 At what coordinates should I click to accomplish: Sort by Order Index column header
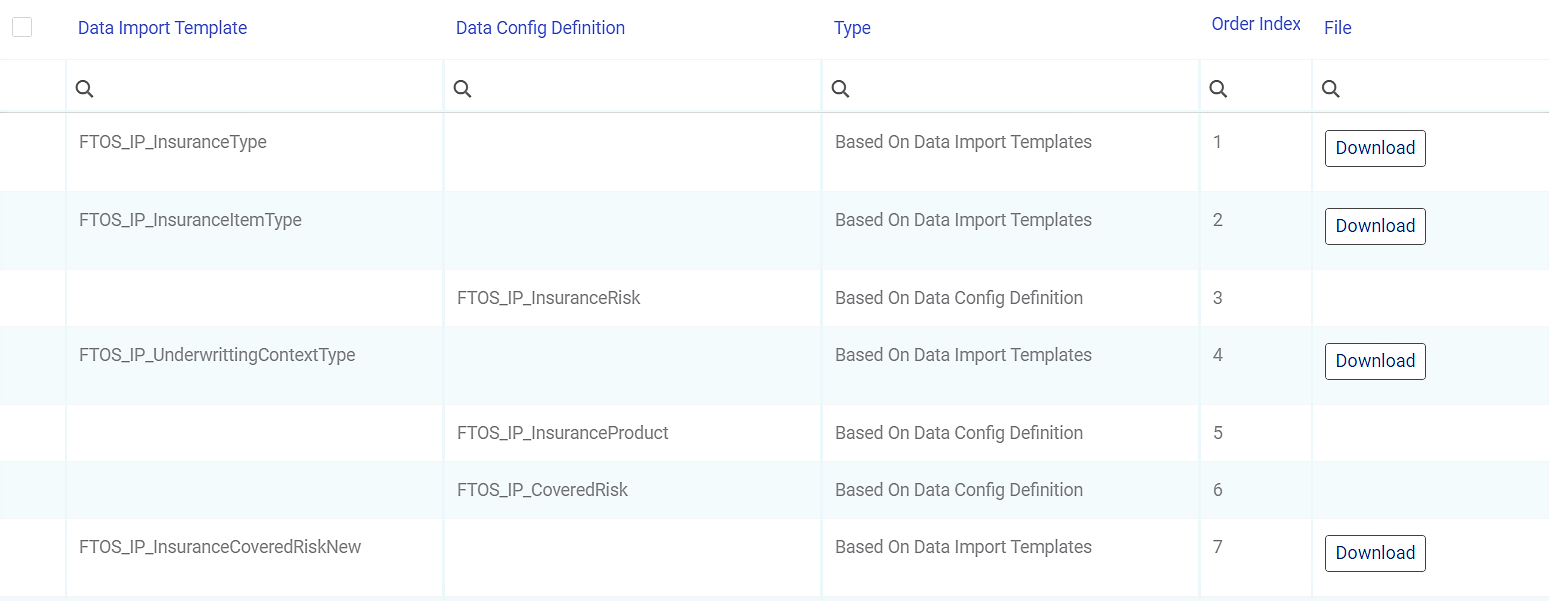(x=1256, y=24)
